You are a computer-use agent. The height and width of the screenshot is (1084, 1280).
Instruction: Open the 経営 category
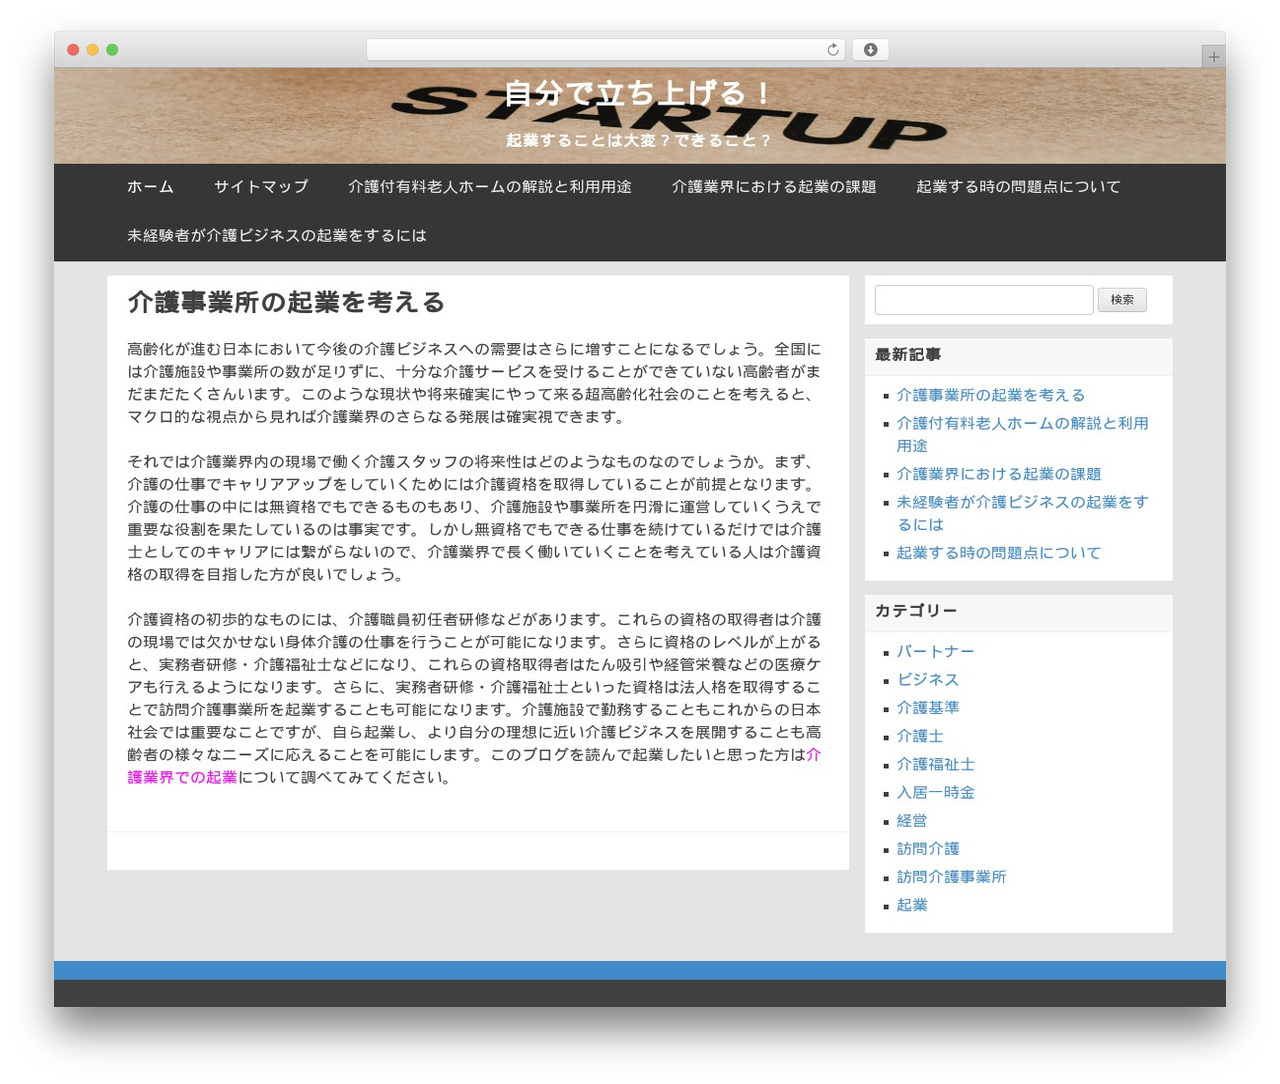(x=911, y=820)
